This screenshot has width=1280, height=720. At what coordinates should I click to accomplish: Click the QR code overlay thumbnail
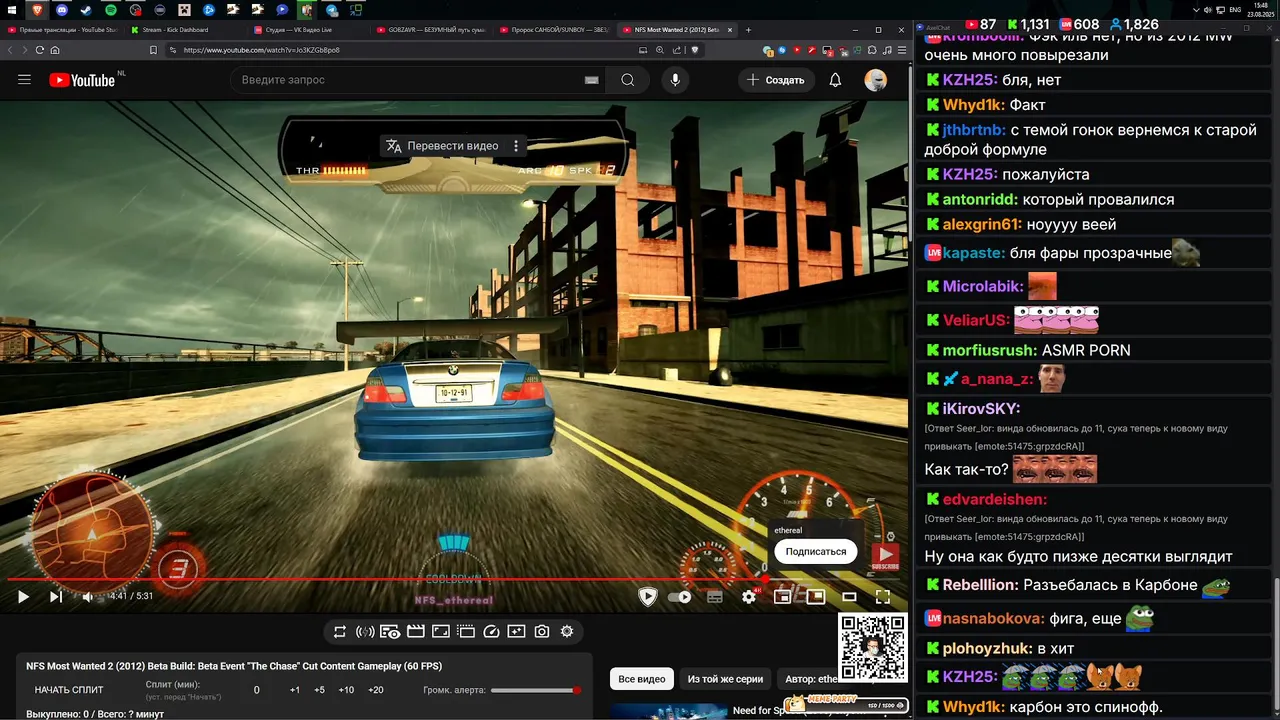point(872,648)
